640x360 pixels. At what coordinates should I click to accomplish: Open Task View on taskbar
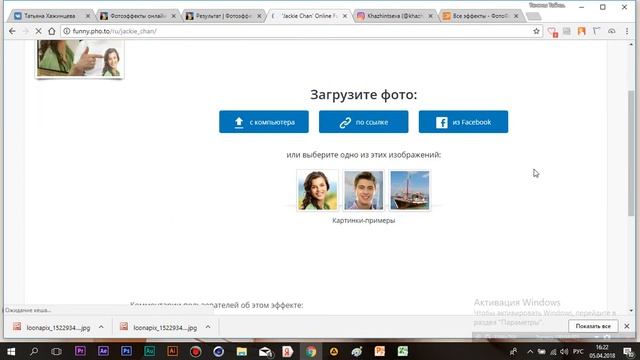(x=56, y=351)
